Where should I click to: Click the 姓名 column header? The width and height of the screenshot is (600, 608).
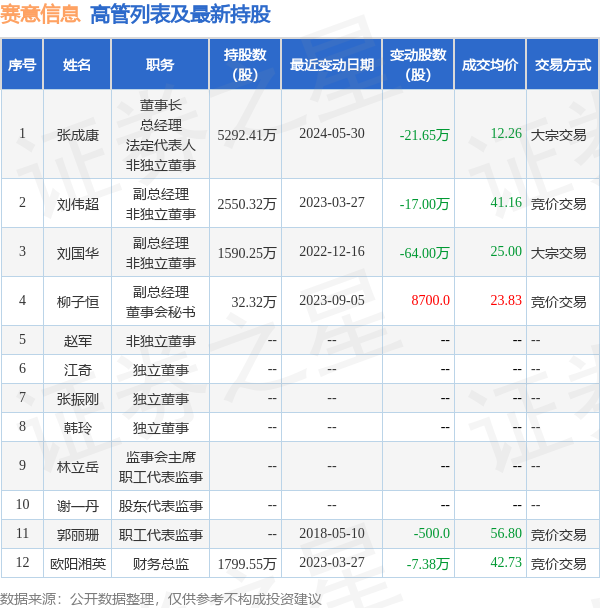coord(77,64)
